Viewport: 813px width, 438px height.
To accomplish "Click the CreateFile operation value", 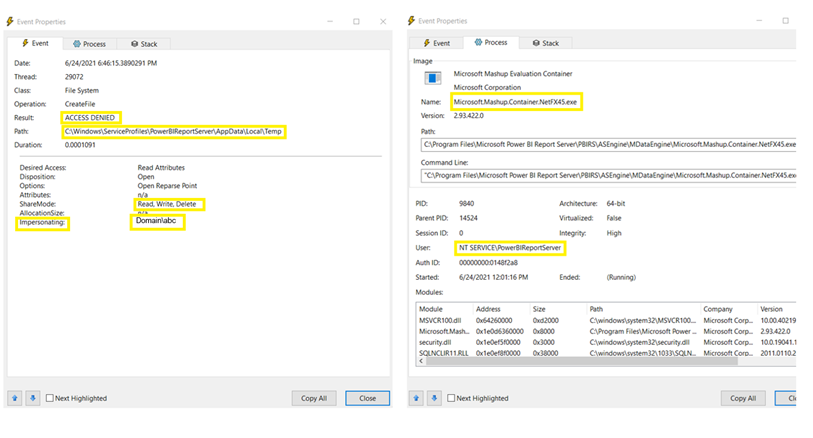I will pyautogui.click(x=80, y=104).
